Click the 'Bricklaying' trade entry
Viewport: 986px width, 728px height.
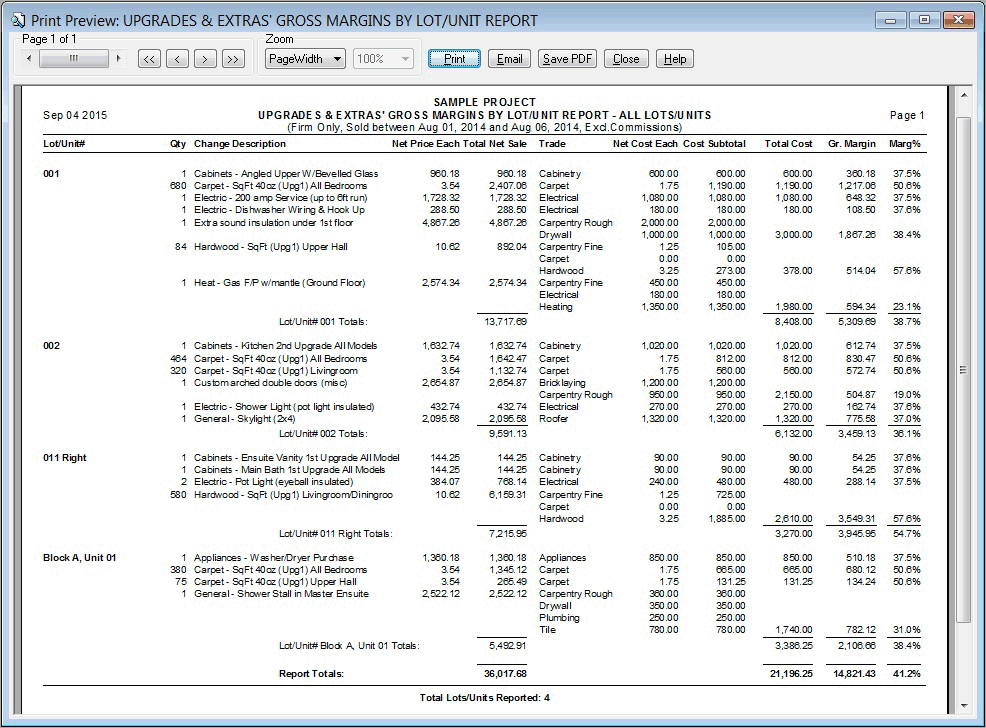click(x=562, y=382)
